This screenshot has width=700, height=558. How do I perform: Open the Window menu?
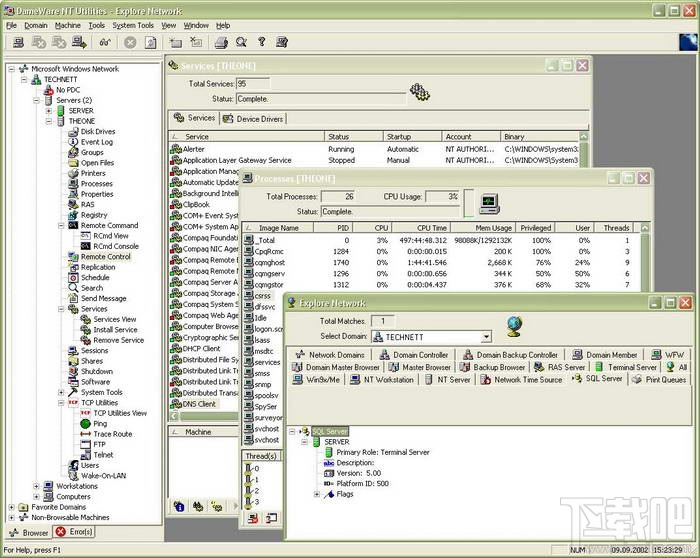coord(196,25)
